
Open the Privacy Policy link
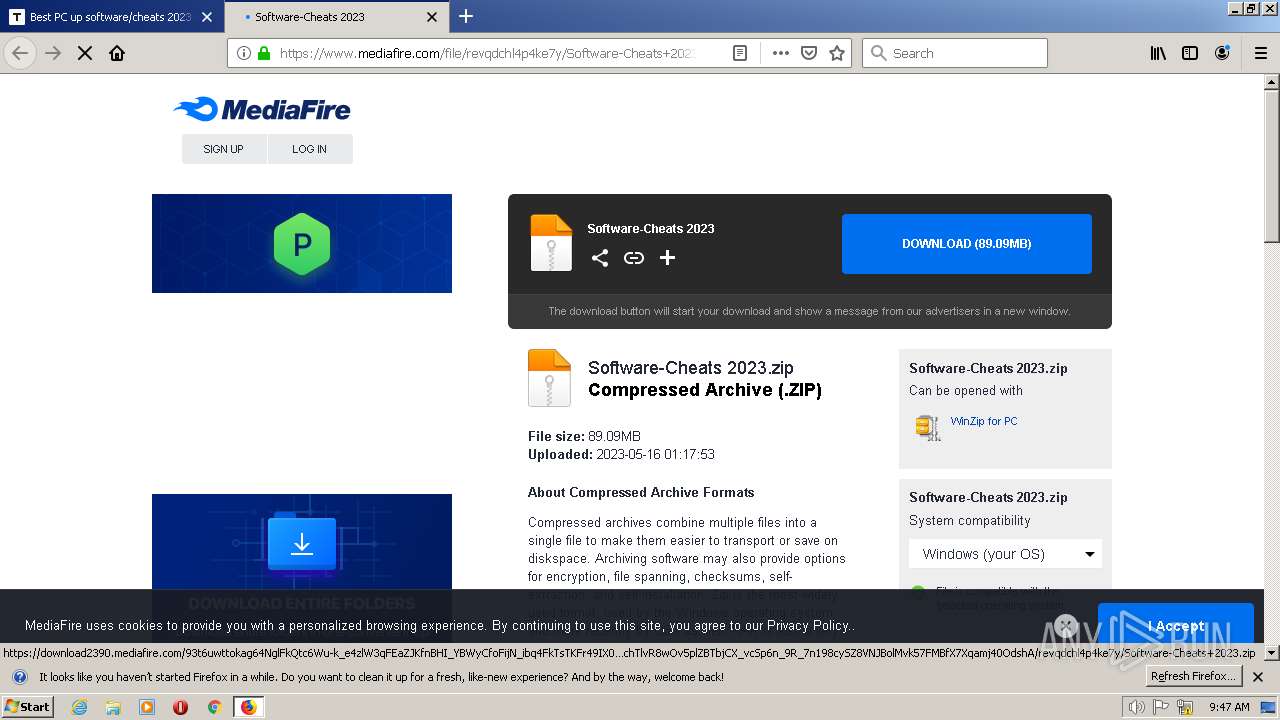808,626
